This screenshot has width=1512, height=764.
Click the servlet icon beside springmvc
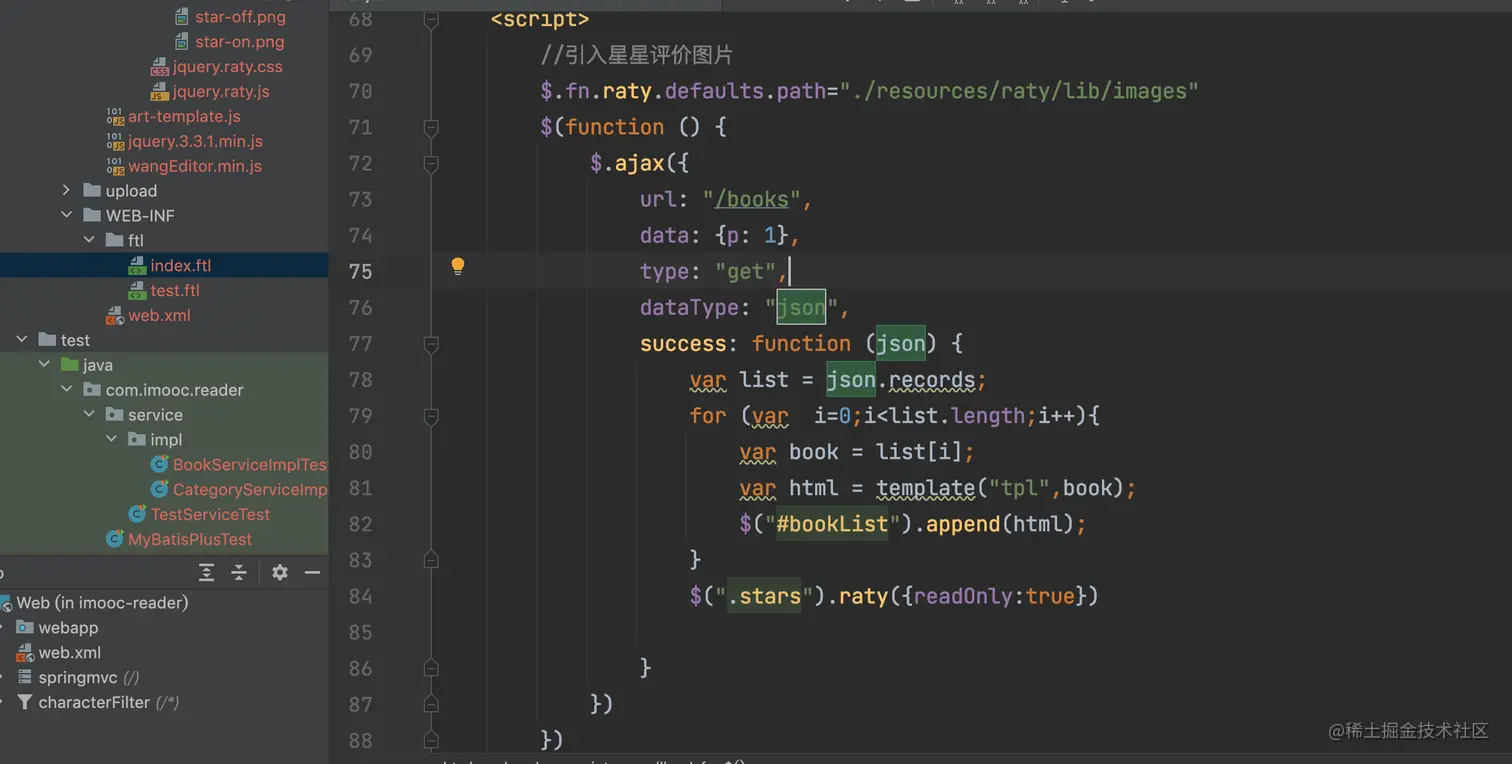tap(25, 678)
